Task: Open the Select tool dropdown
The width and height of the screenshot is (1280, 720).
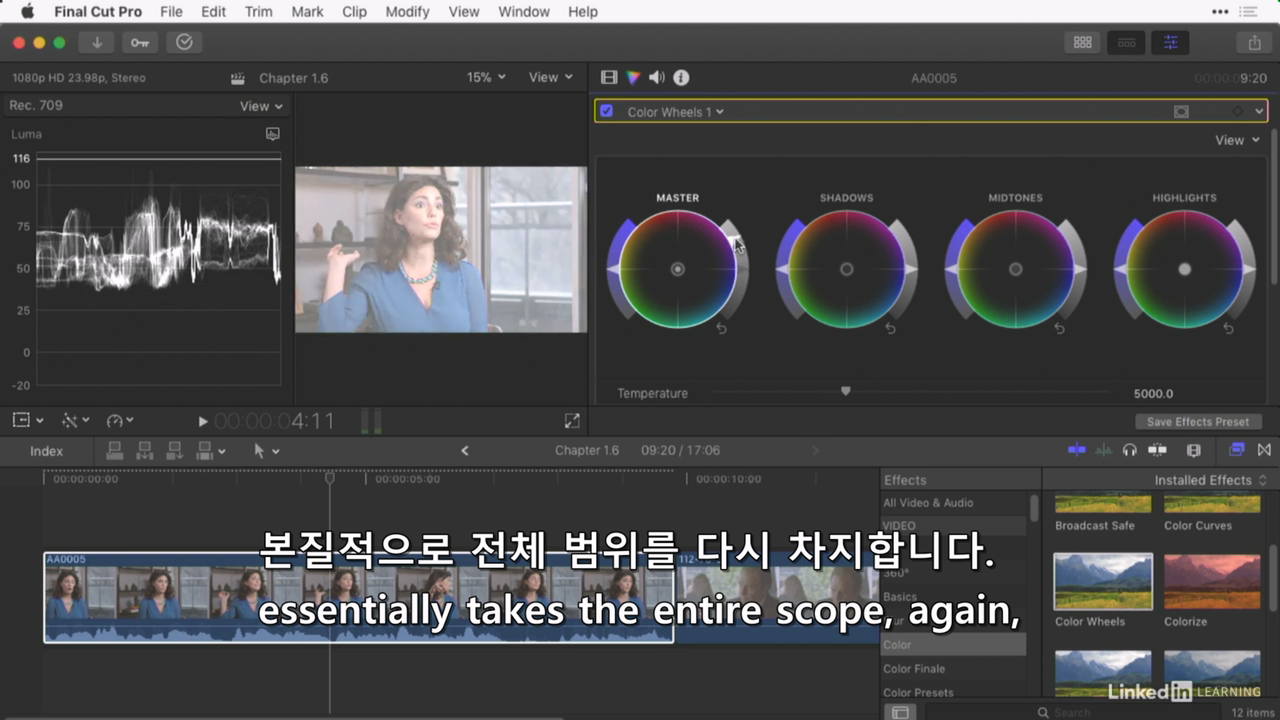Action: (266, 451)
